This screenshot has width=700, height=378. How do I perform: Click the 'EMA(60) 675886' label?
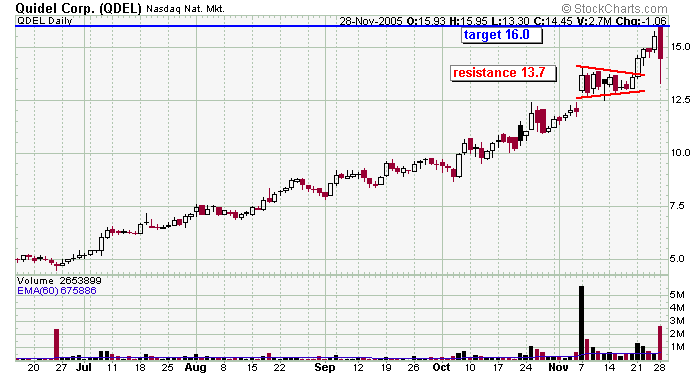click(x=57, y=291)
